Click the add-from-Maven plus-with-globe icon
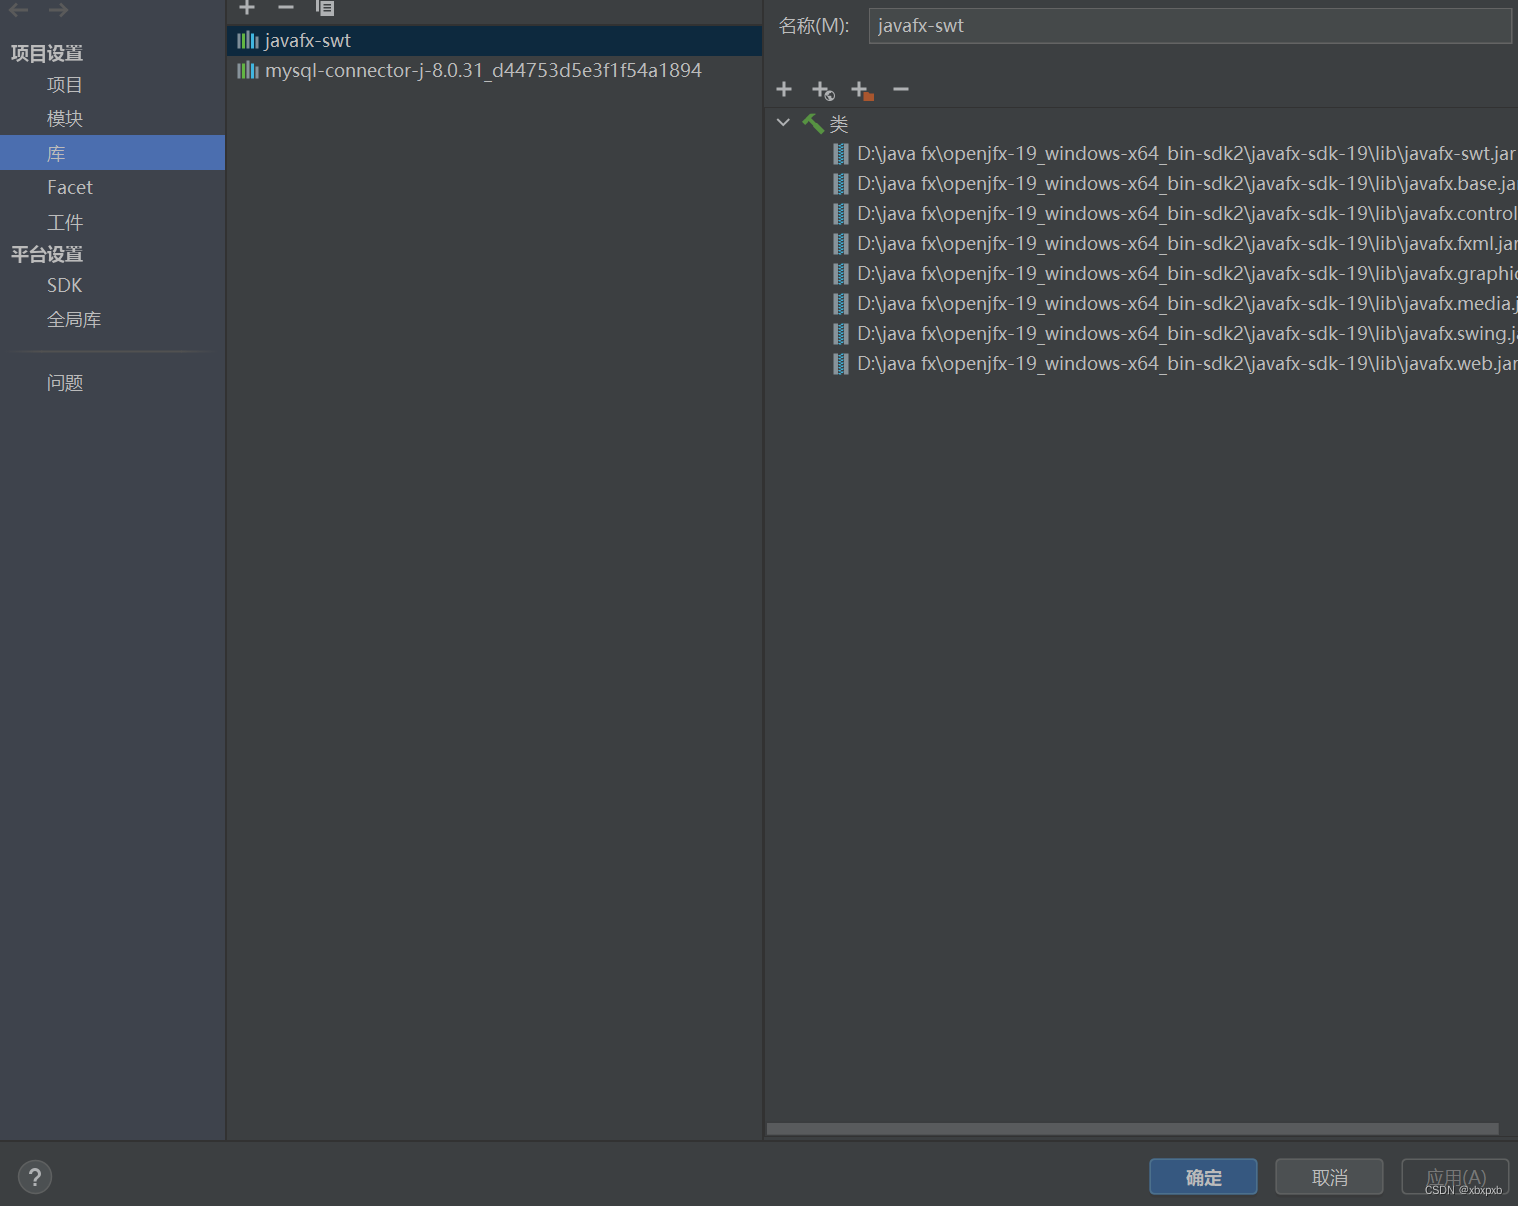Viewport: 1518px width, 1206px height. 822,89
